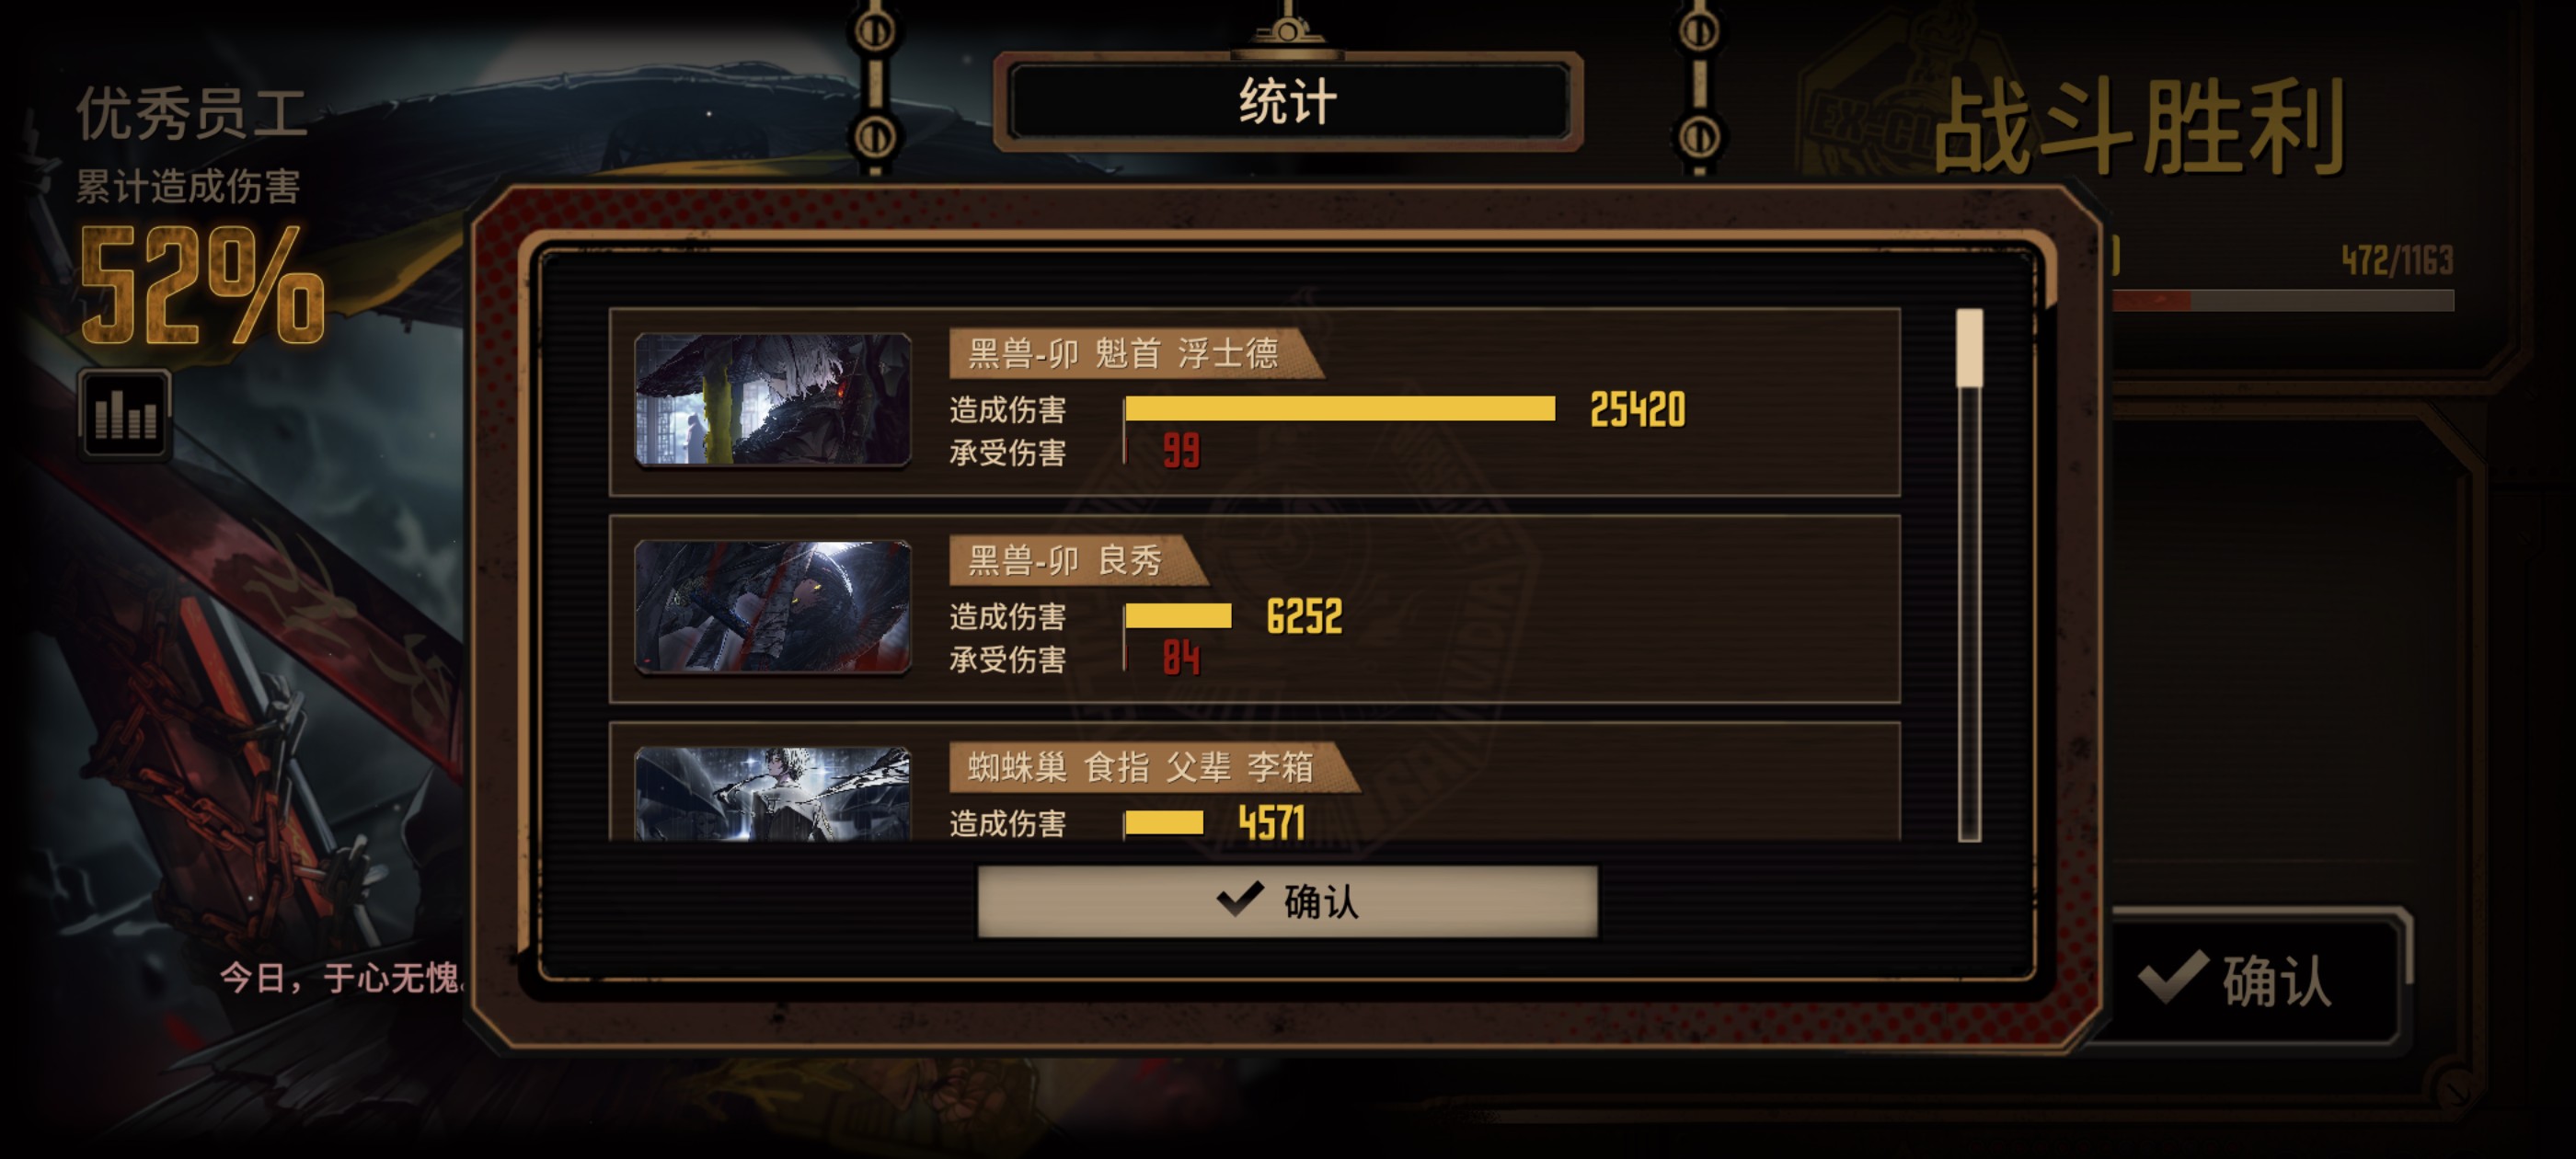Screen dimensions: 2576x1159
Task: Click the 4571 damage dealt bar
Action: coord(1164,822)
